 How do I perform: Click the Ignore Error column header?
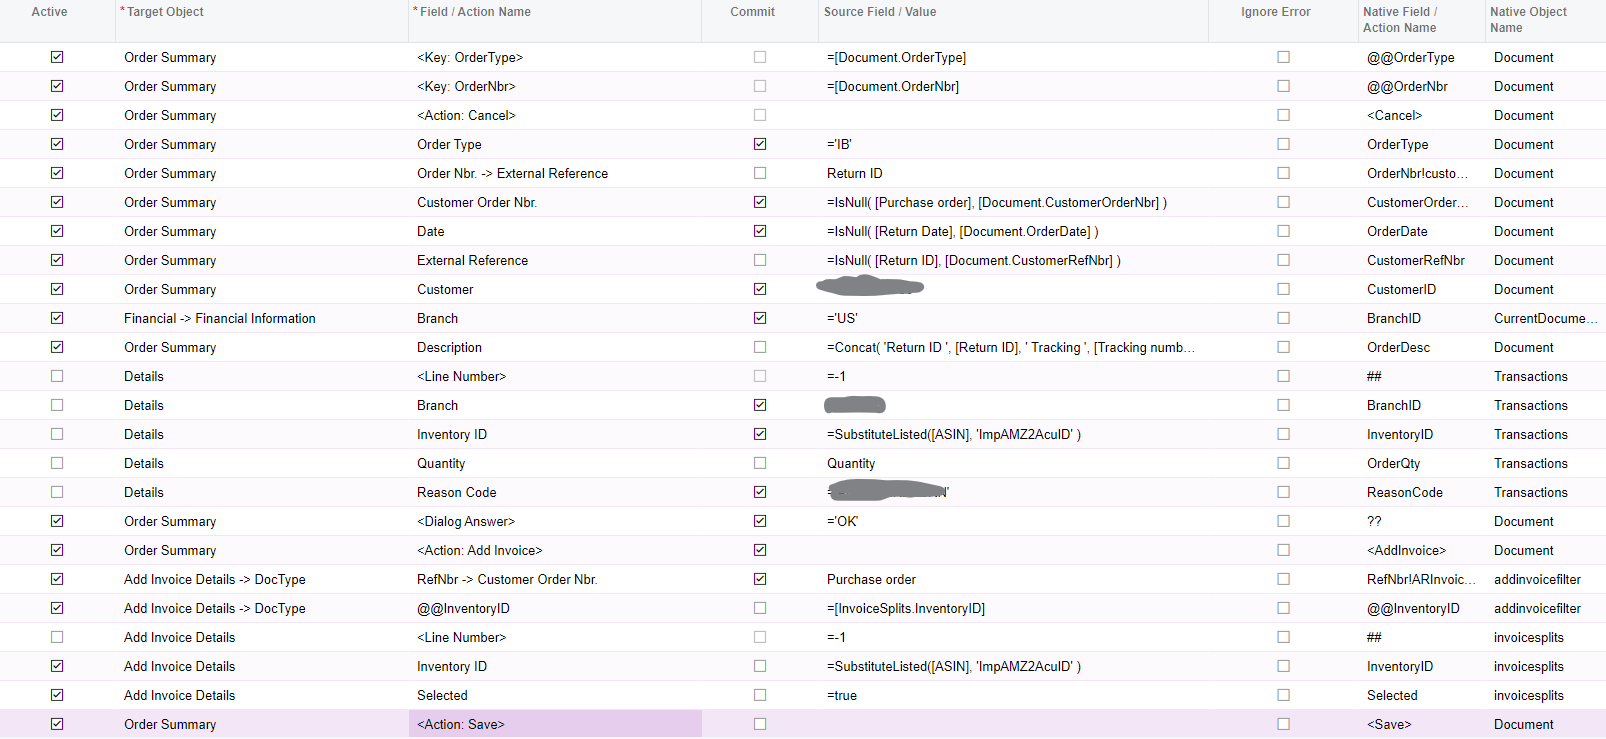coord(1275,12)
